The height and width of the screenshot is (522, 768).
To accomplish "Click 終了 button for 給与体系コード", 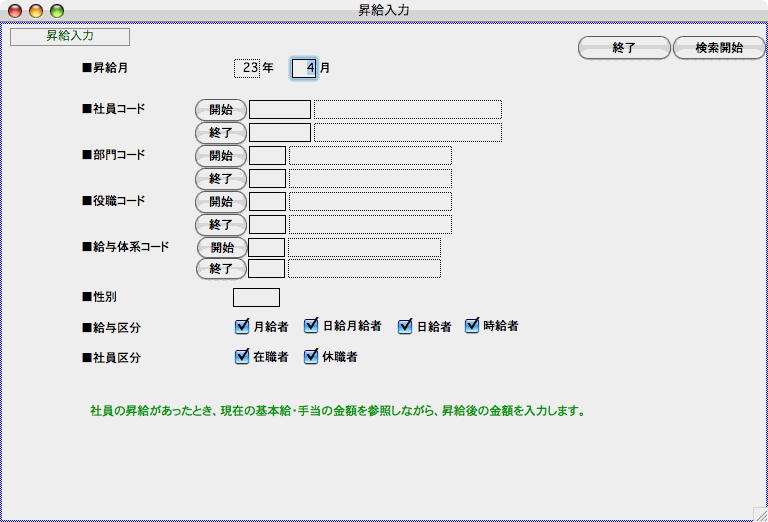I will pos(222,269).
